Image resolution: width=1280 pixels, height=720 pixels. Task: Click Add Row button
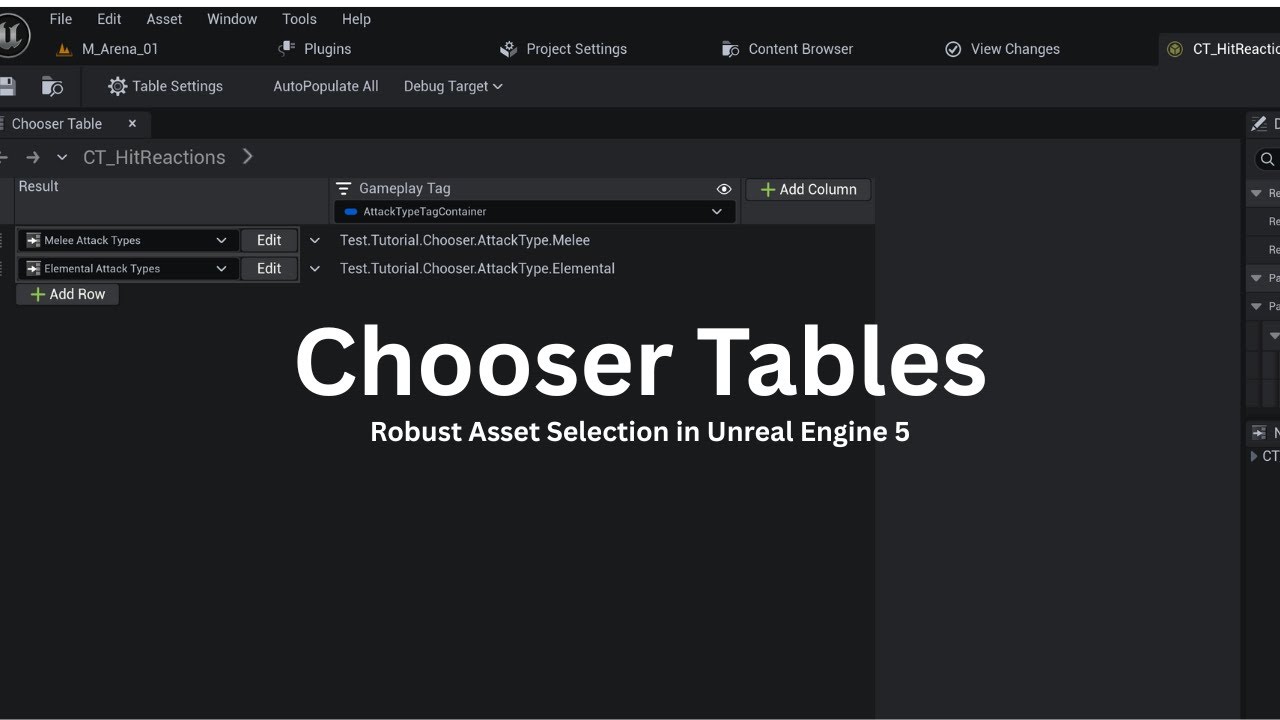67,294
